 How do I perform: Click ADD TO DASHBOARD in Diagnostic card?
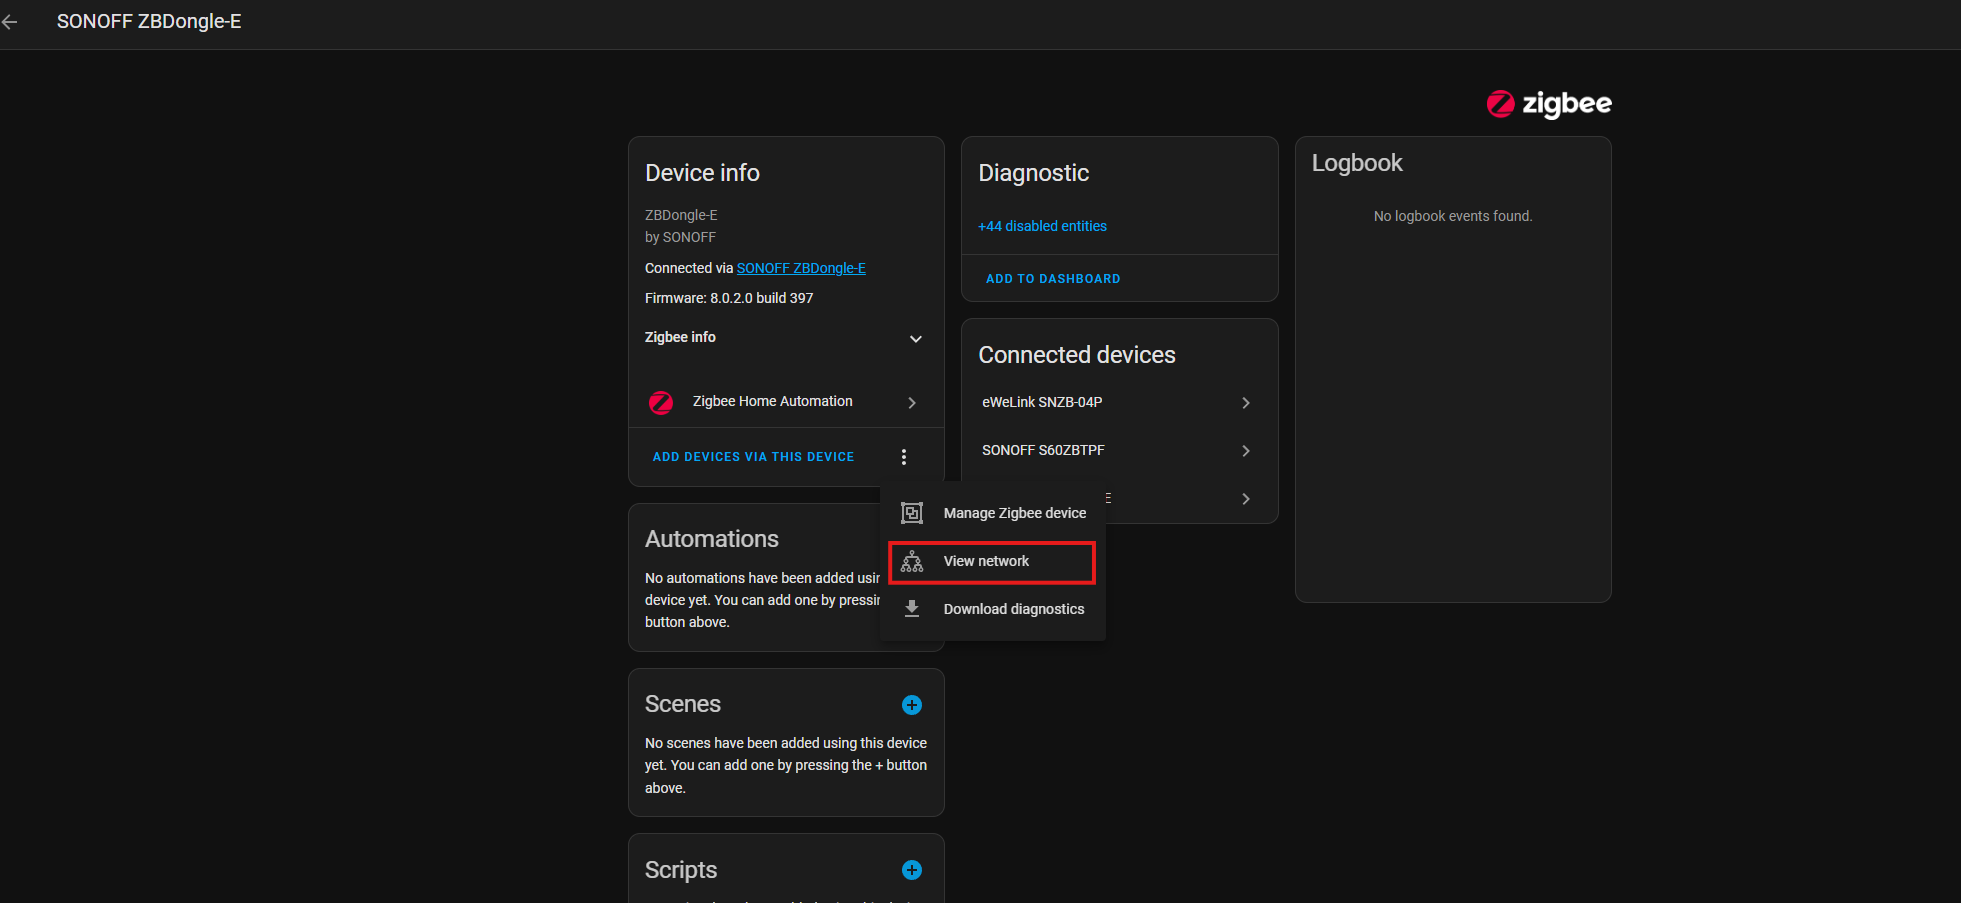coord(1052,278)
